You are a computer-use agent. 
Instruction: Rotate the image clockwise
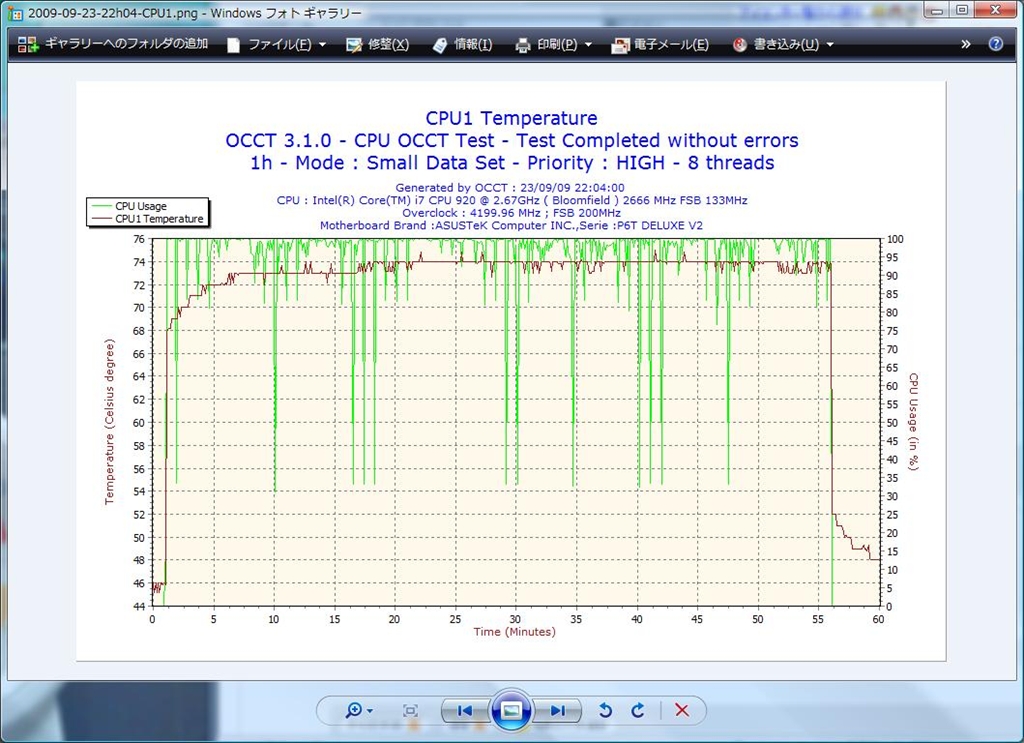[x=637, y=710]
